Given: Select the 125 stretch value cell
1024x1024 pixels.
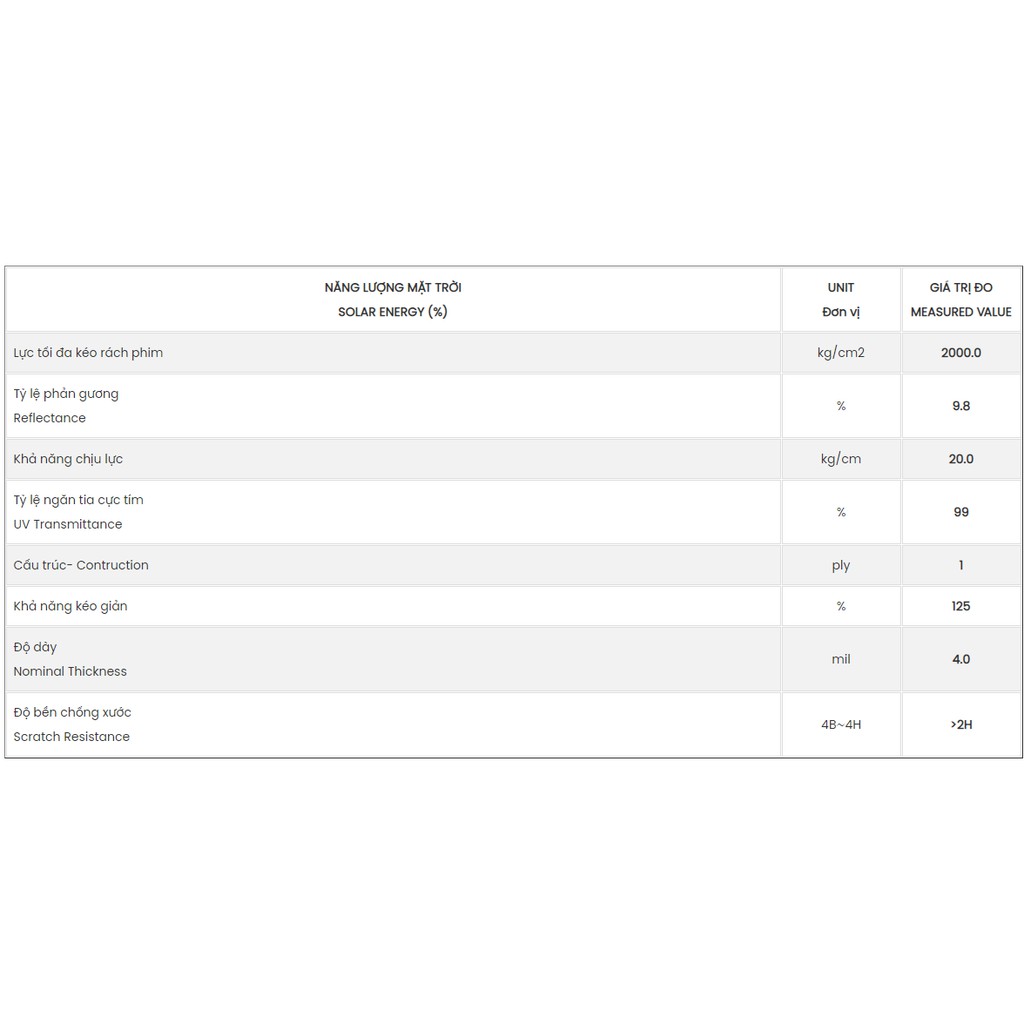Looking at the screenshot, I should click(961, 606).
